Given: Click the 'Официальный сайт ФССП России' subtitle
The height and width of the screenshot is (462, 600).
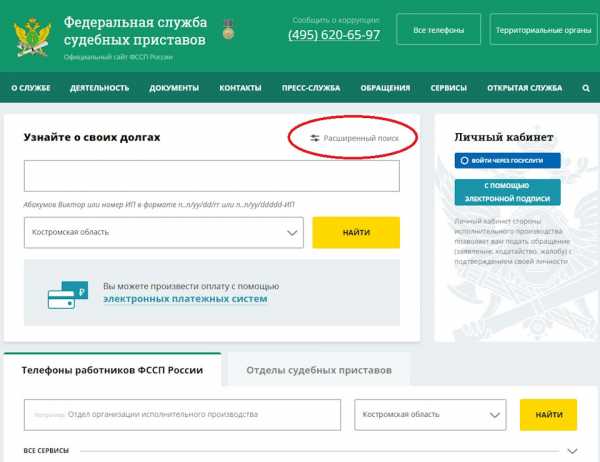Looking at the screenshot, I should (x=118, y=57).
